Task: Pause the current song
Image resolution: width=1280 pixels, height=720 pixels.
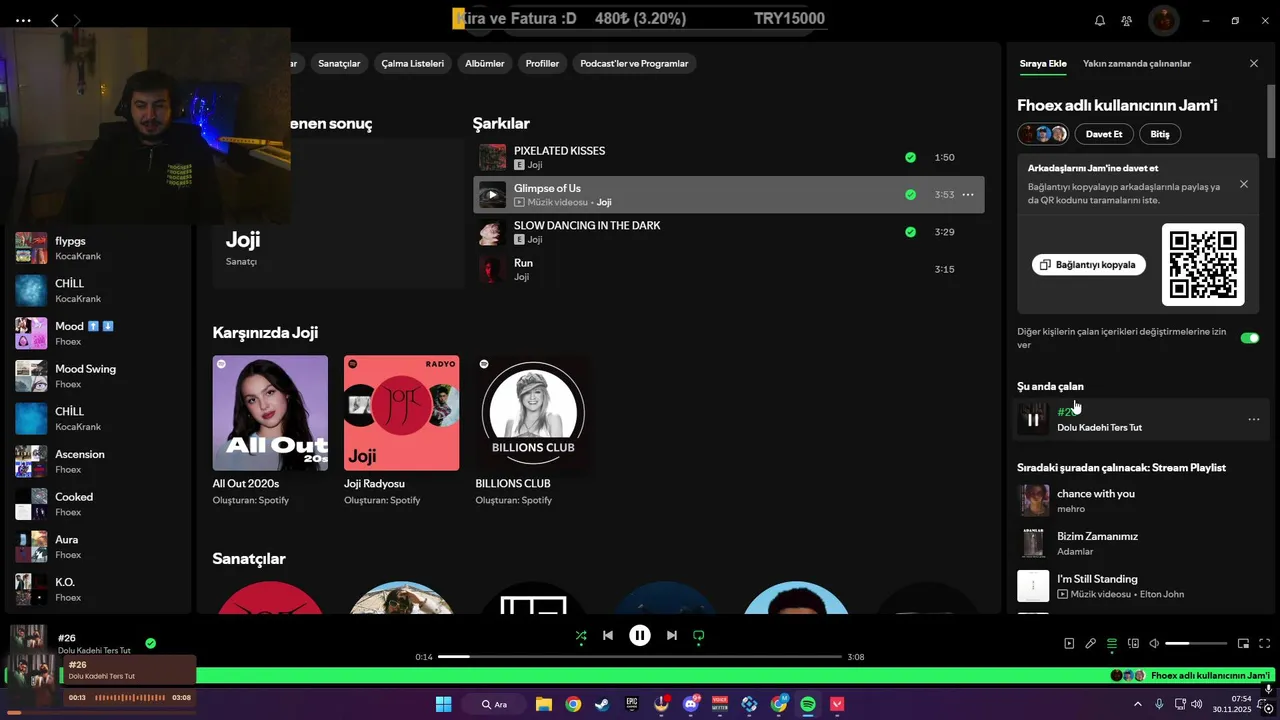Action: (640, 635)
